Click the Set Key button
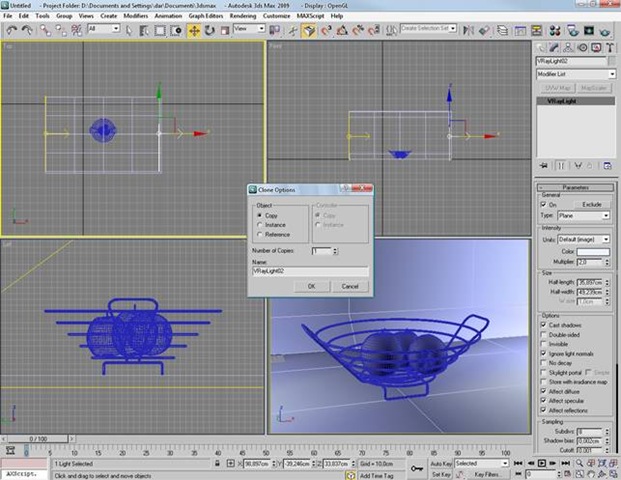 pos(442,474)
